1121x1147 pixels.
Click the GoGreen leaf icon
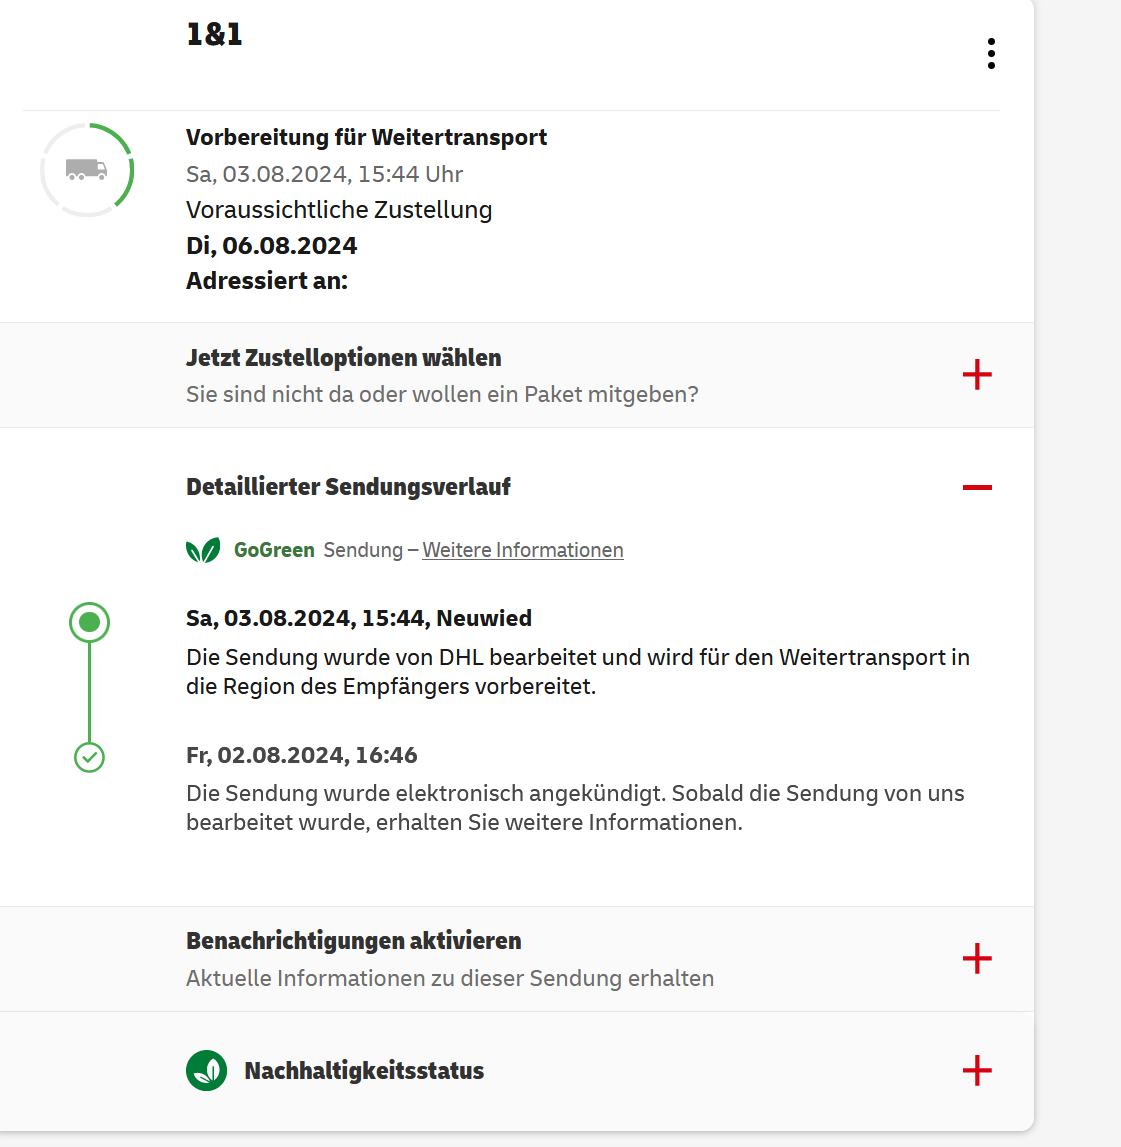pos(203,550)
